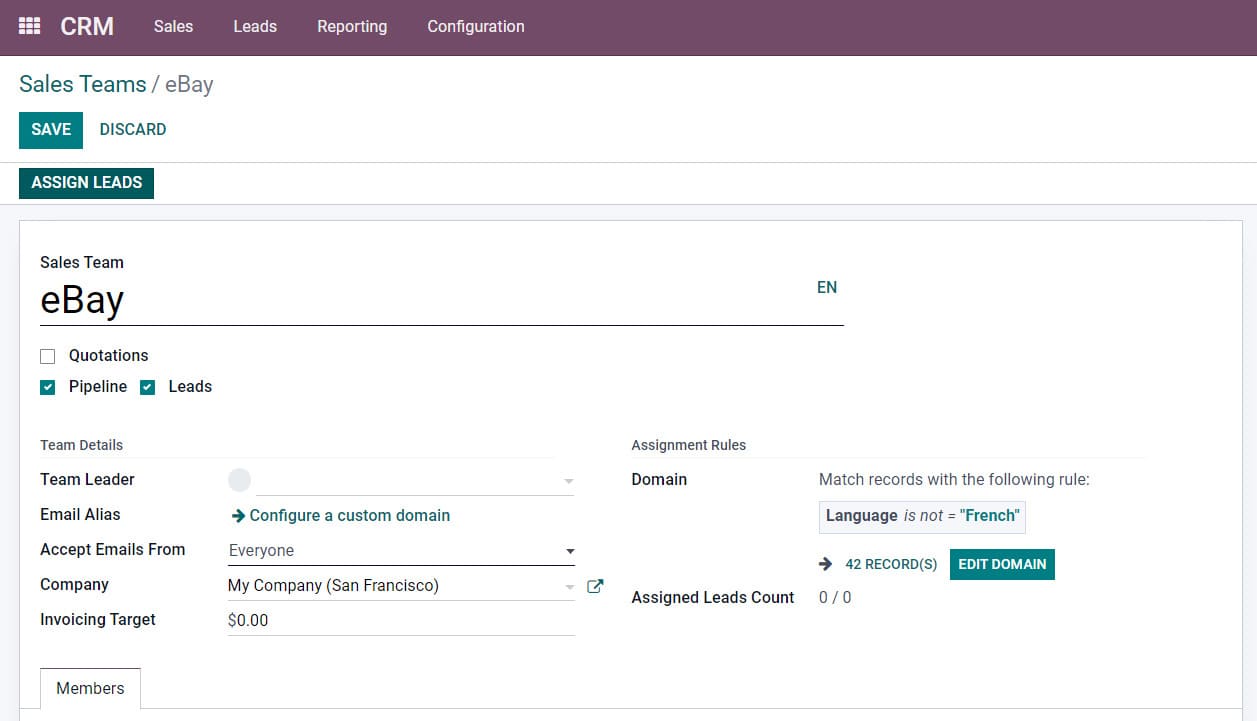Click the Language is not French rule

tap(922, 516)
